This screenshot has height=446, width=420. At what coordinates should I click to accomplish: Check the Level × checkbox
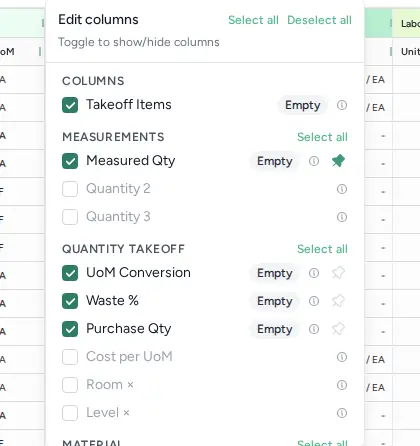[x=70, y=413]
